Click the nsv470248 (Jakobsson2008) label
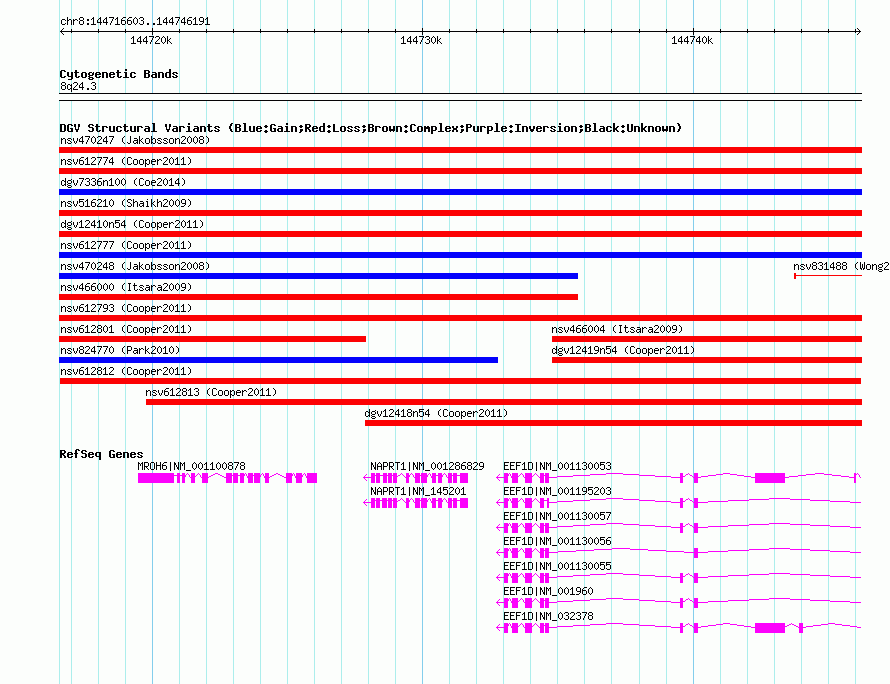The height and width of the screenshot is (684, 890). tap(135, 266)
